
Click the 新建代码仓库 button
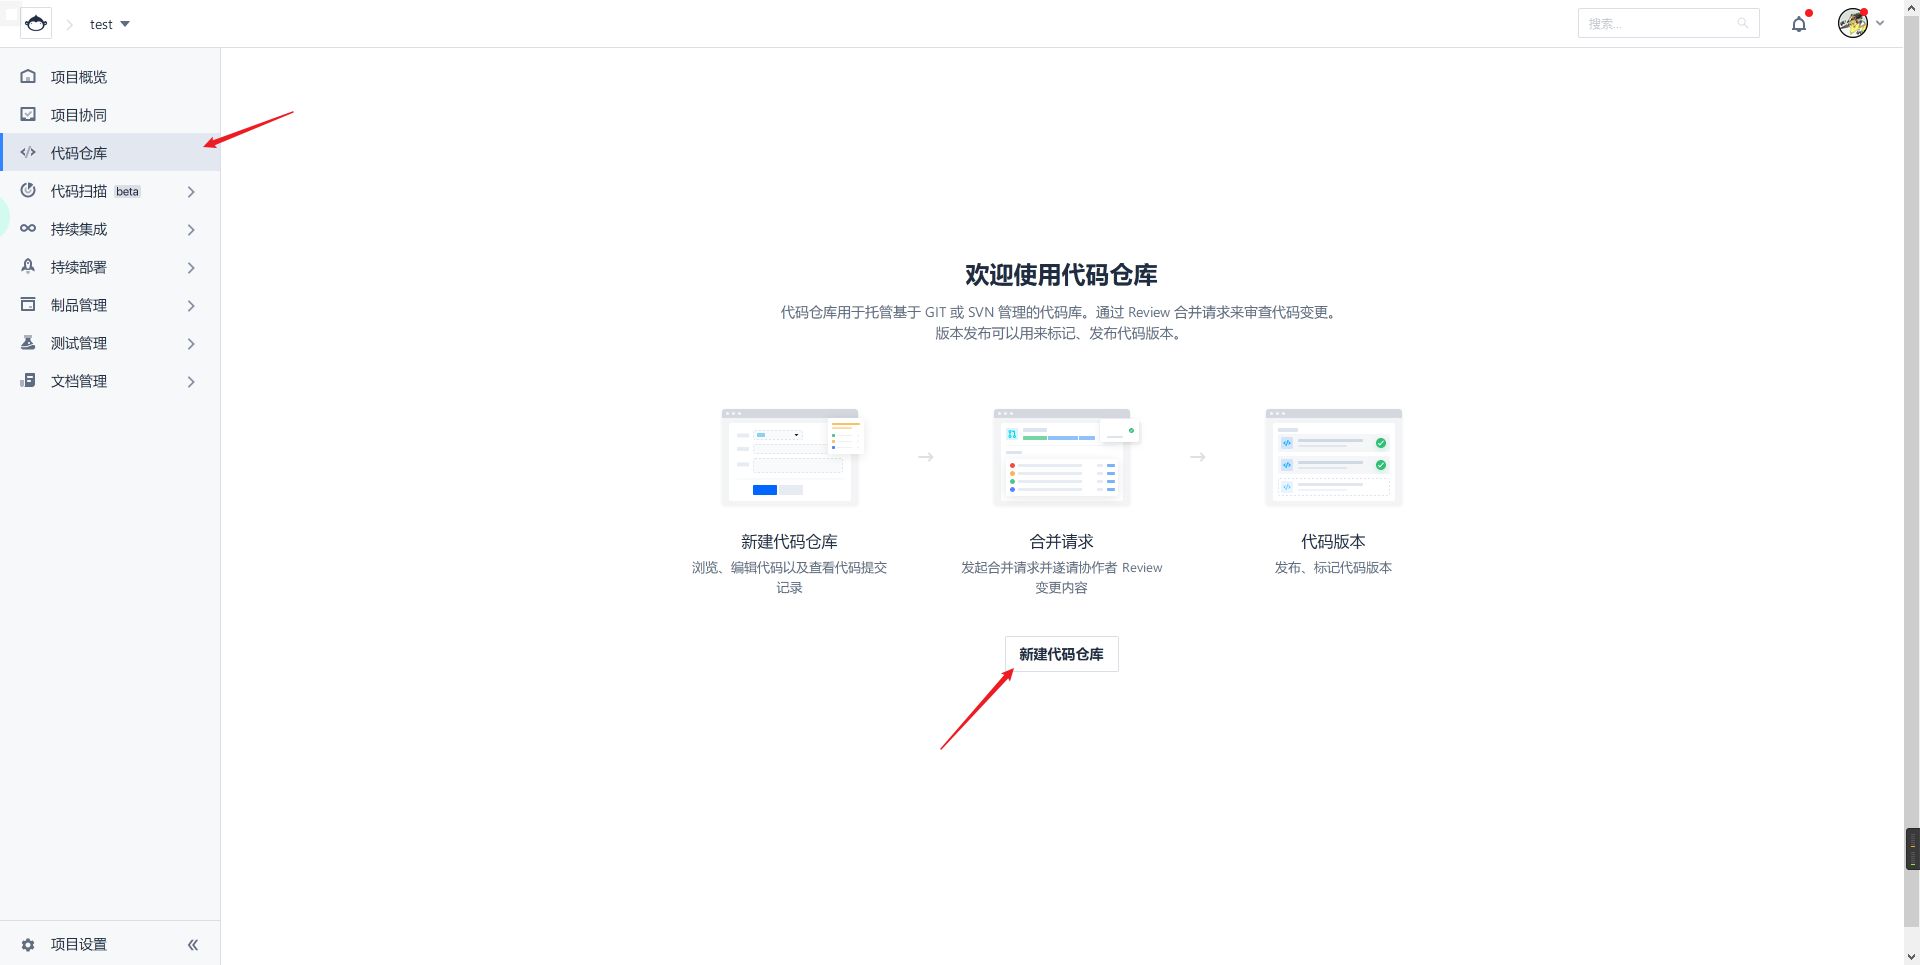tap(1061, 654)
